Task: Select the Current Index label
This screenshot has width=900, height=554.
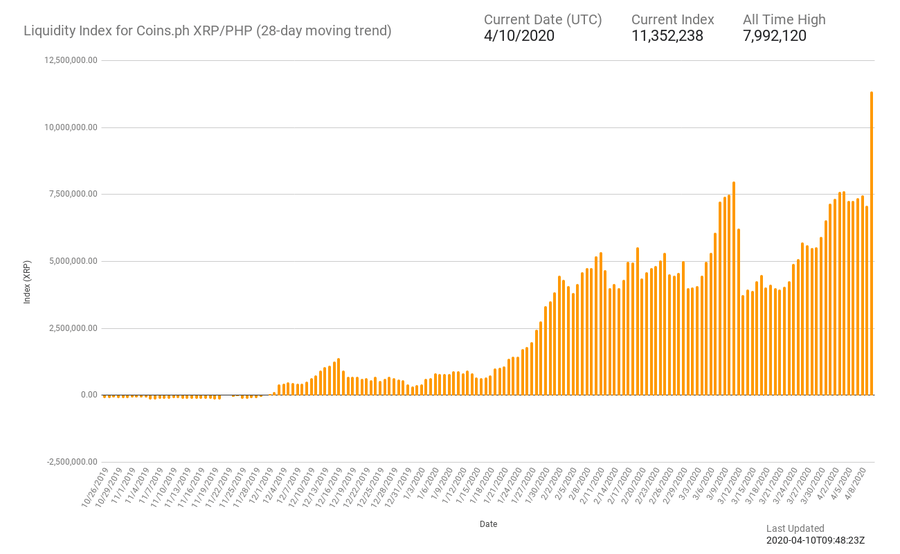Action: (672, 20)
